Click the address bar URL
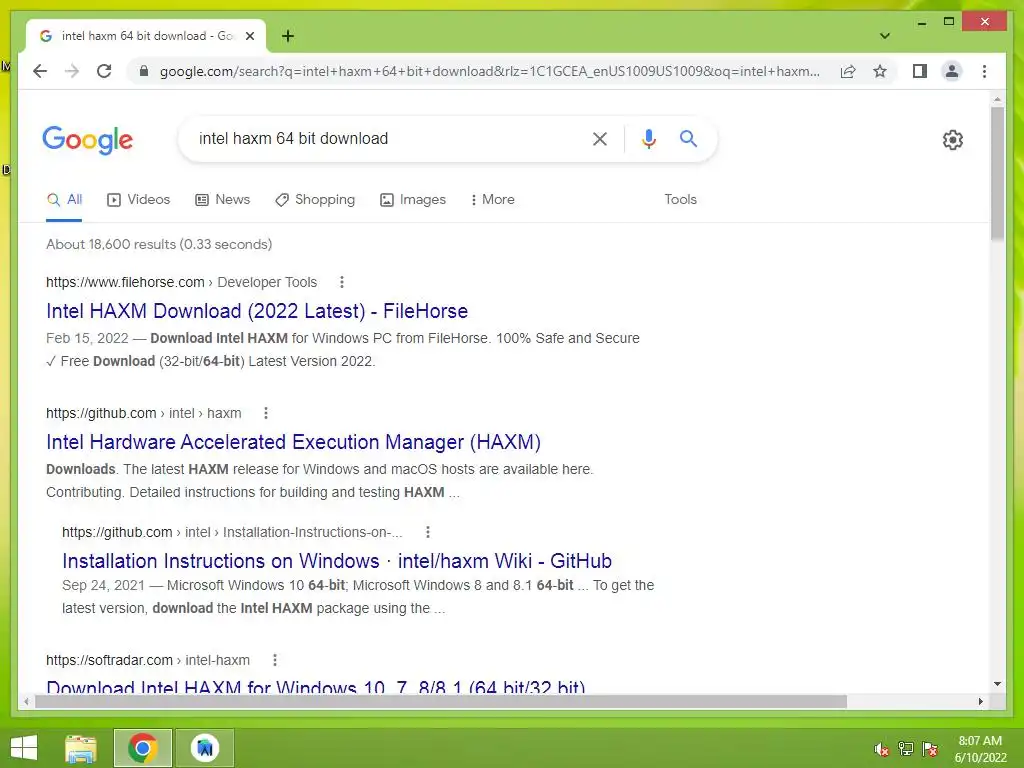Image resolution: width=1024 pixels, height=768 pixels. [490, 71]
